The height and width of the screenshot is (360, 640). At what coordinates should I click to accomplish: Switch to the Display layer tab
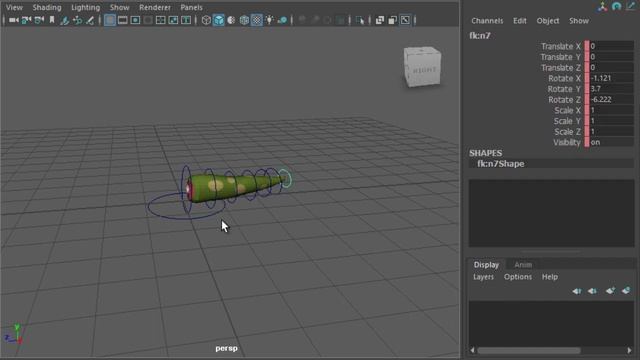(486, 264)
